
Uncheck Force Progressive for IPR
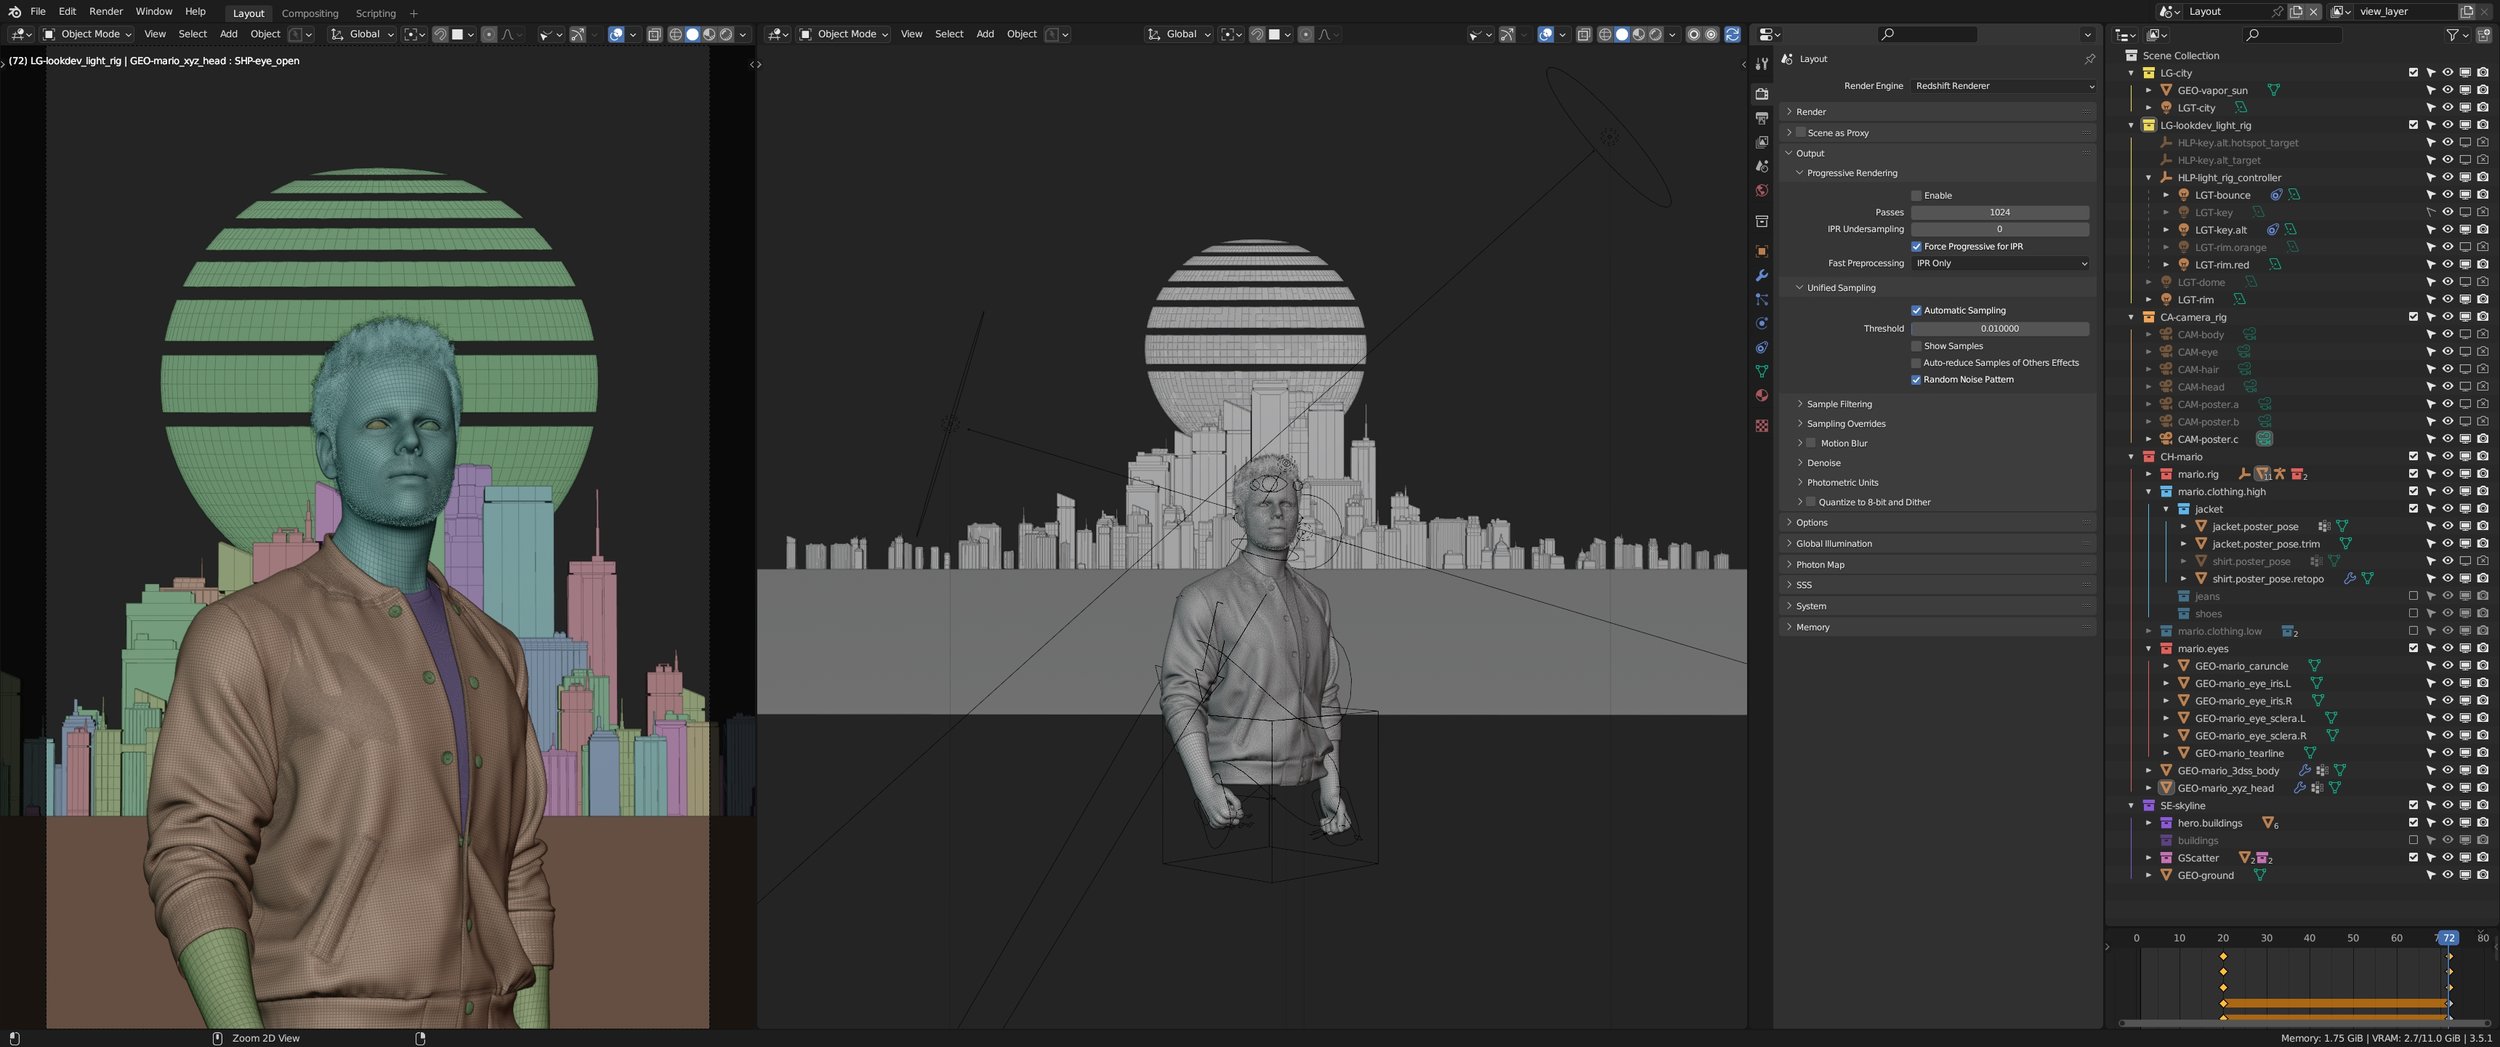coord(1916,247)
